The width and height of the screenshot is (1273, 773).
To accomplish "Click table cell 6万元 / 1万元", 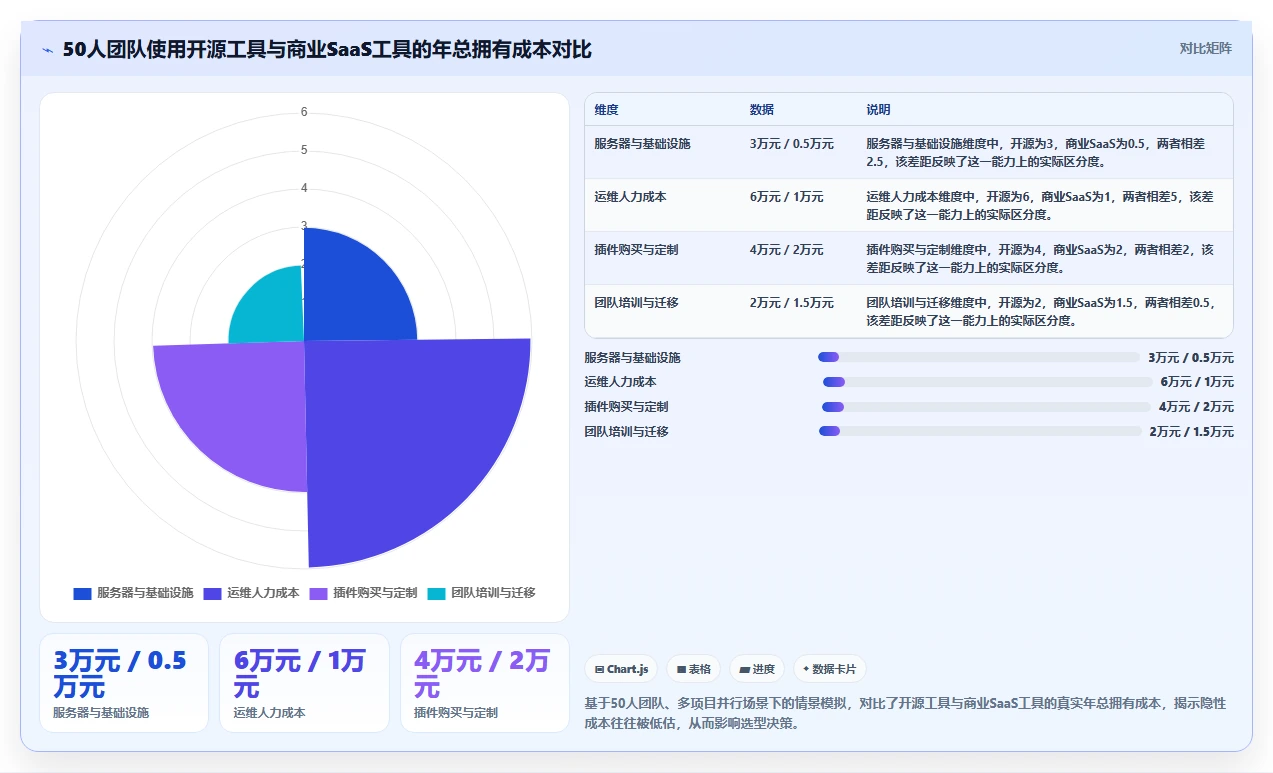I will click(x=787, y=197).
